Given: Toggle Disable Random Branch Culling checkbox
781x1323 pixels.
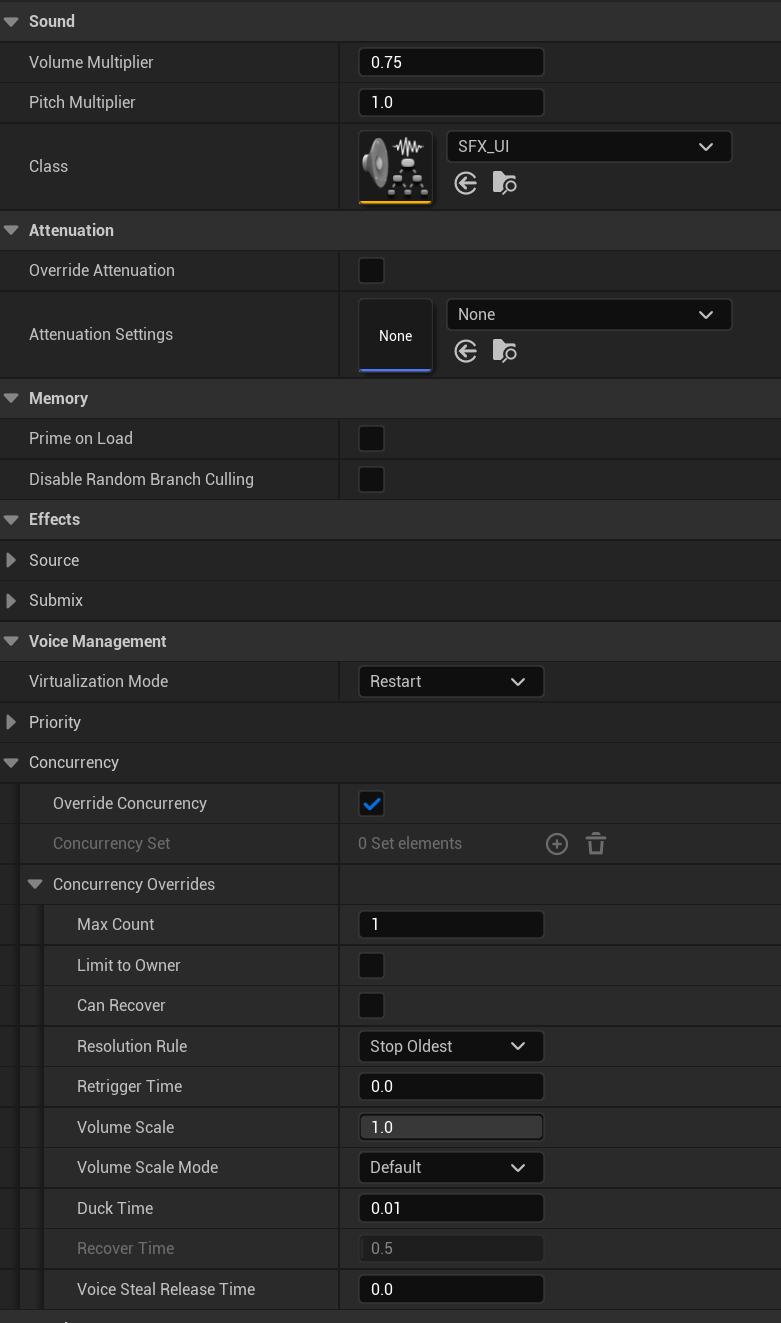Looking at the screenshot, I should [371, 479].
